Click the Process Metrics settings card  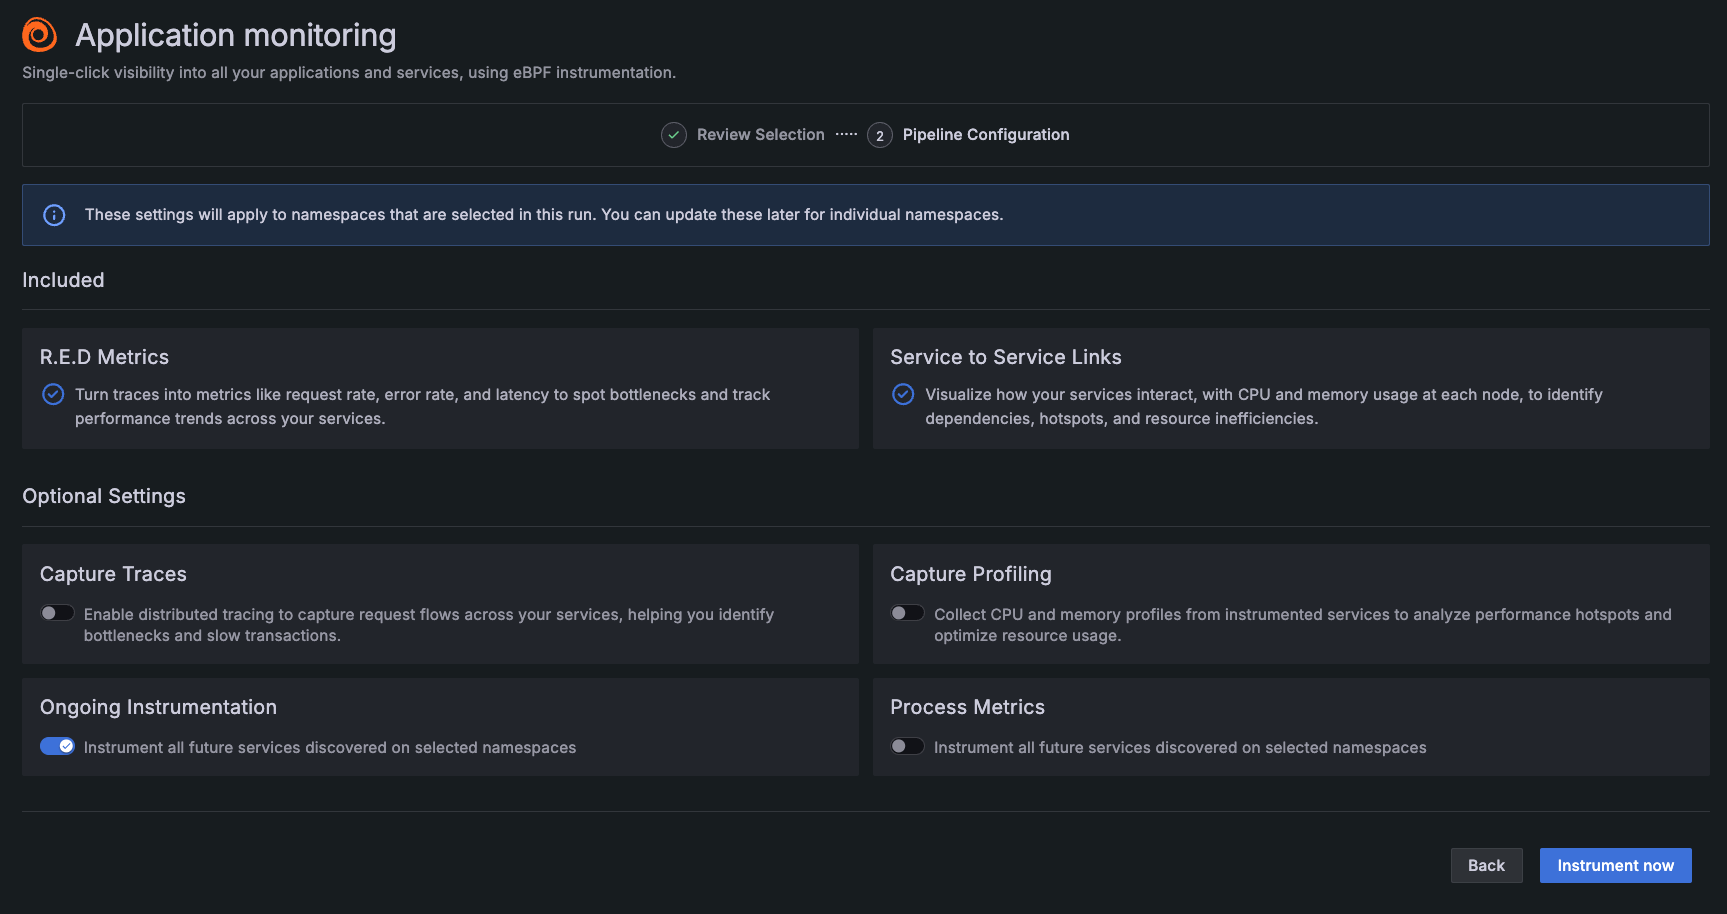click(1292, 726)
